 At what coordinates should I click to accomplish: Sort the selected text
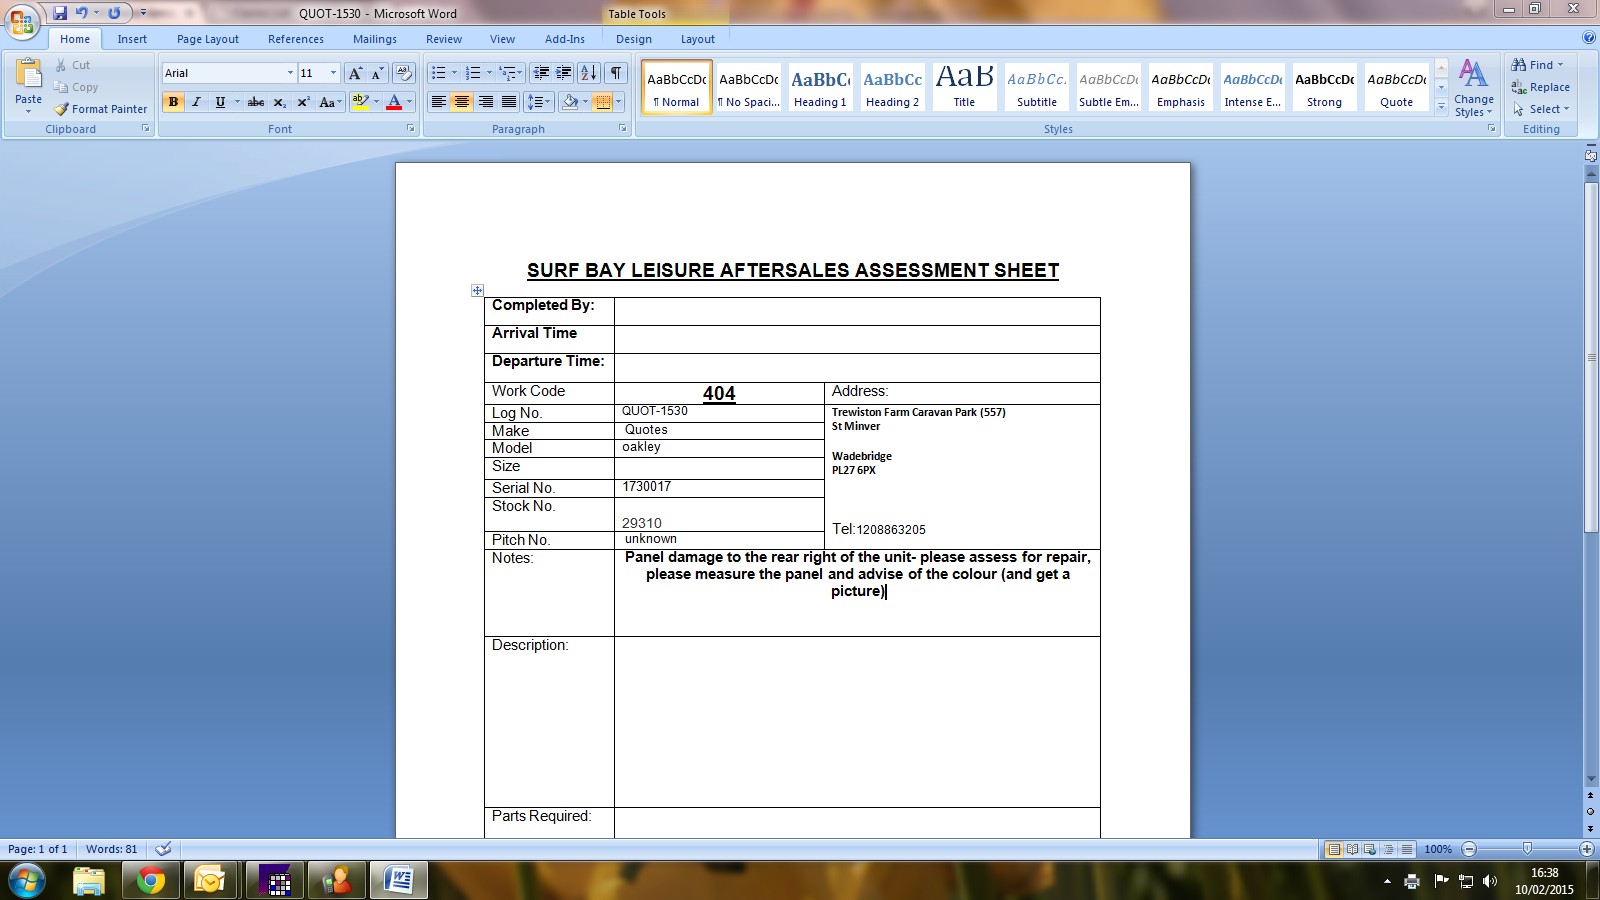589,73
